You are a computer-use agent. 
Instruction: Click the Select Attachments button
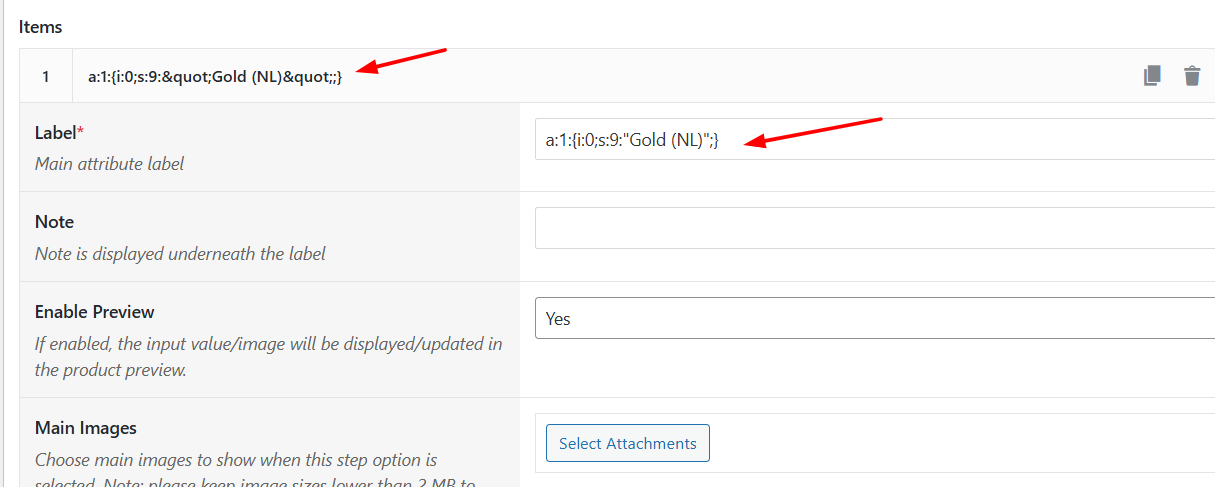[628, 443]
